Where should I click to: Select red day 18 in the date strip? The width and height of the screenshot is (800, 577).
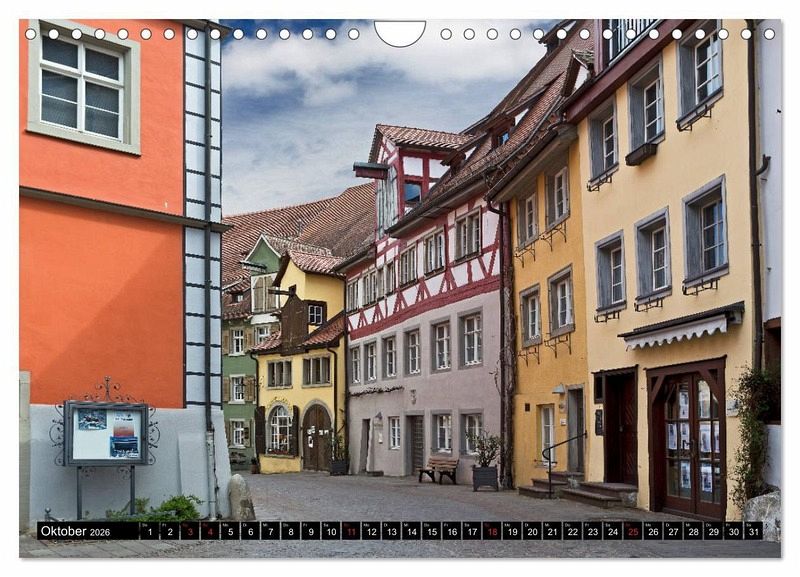click(491, 531)
